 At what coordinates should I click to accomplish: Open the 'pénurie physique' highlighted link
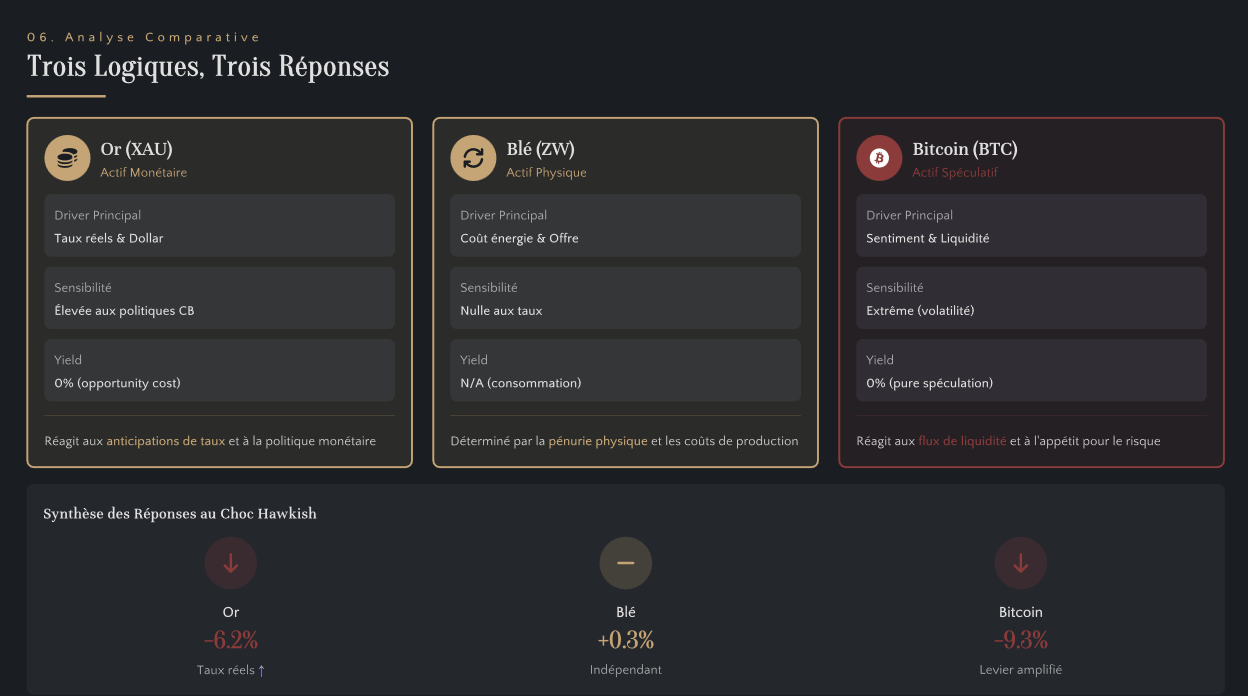pos(598,441)
